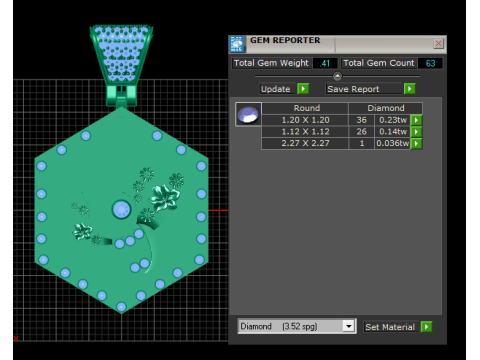Click the Update button label
Image resolution: width=480 pixels, height=360 pixels.
(x=276, y=89)
